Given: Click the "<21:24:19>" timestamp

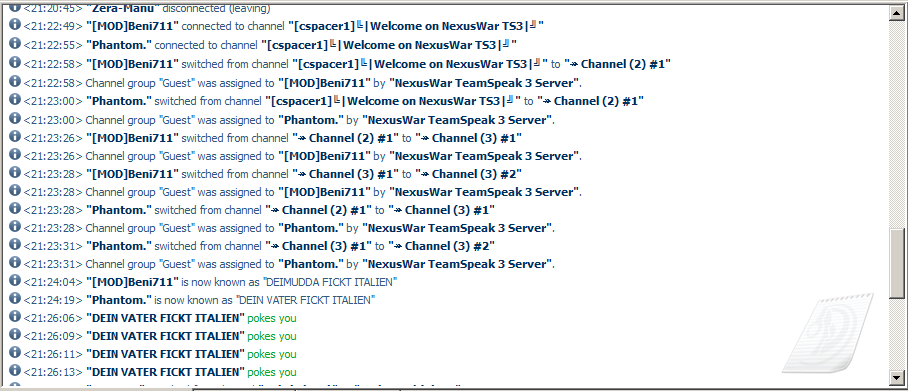Looking at the screenshot, I should pos(53,301).
